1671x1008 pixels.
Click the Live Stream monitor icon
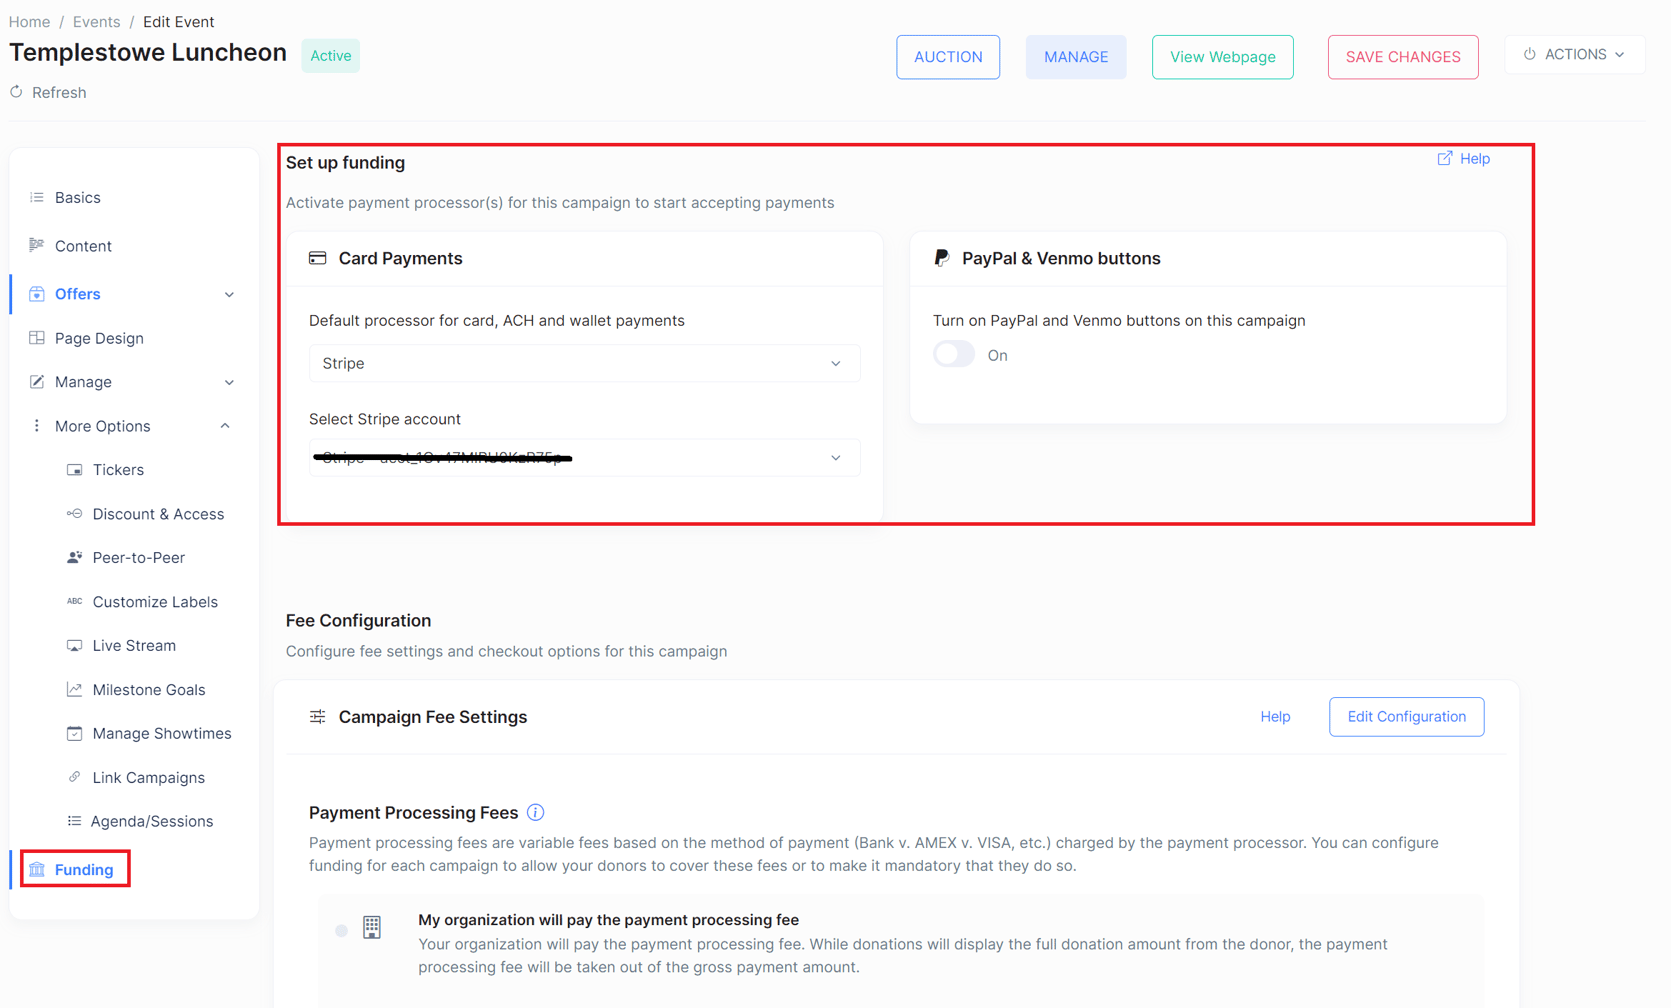coord(74,646)
